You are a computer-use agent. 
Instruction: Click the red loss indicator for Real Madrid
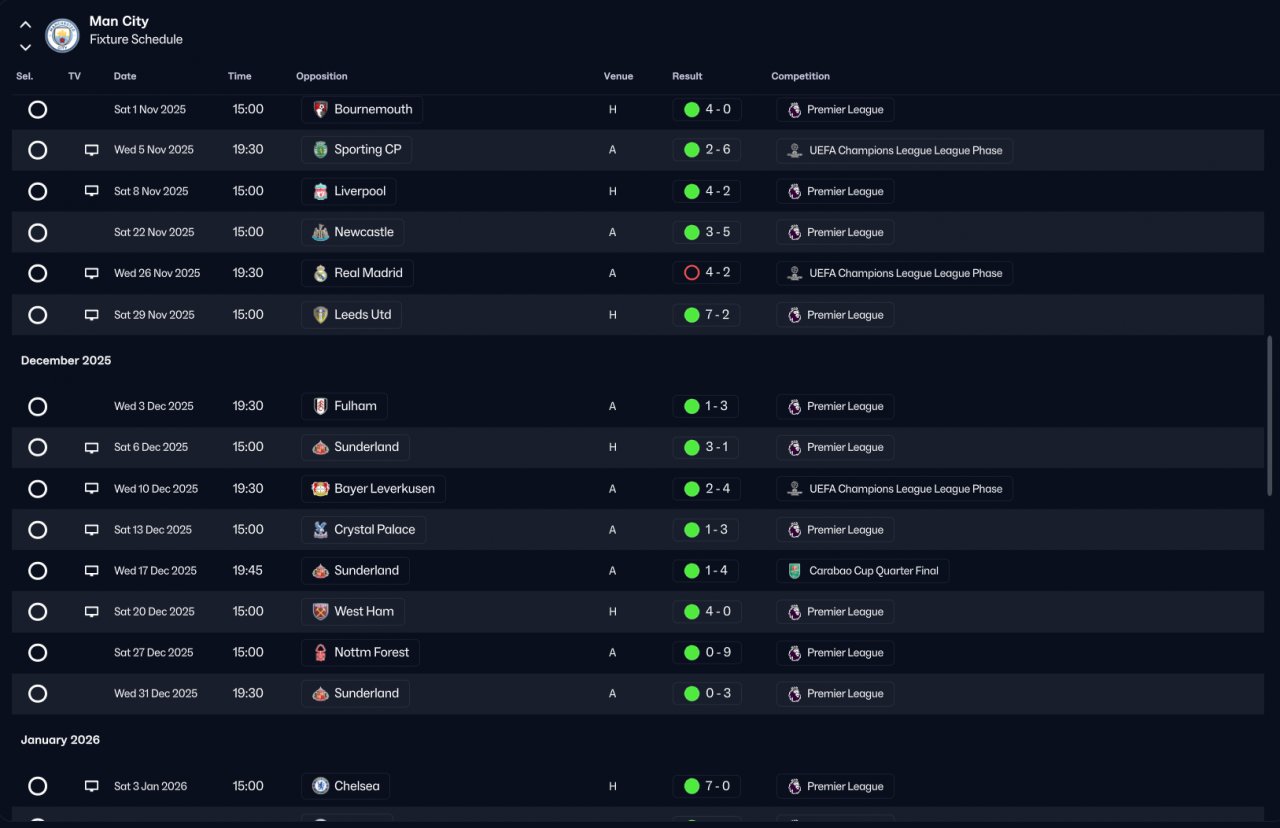pos(691,273)
